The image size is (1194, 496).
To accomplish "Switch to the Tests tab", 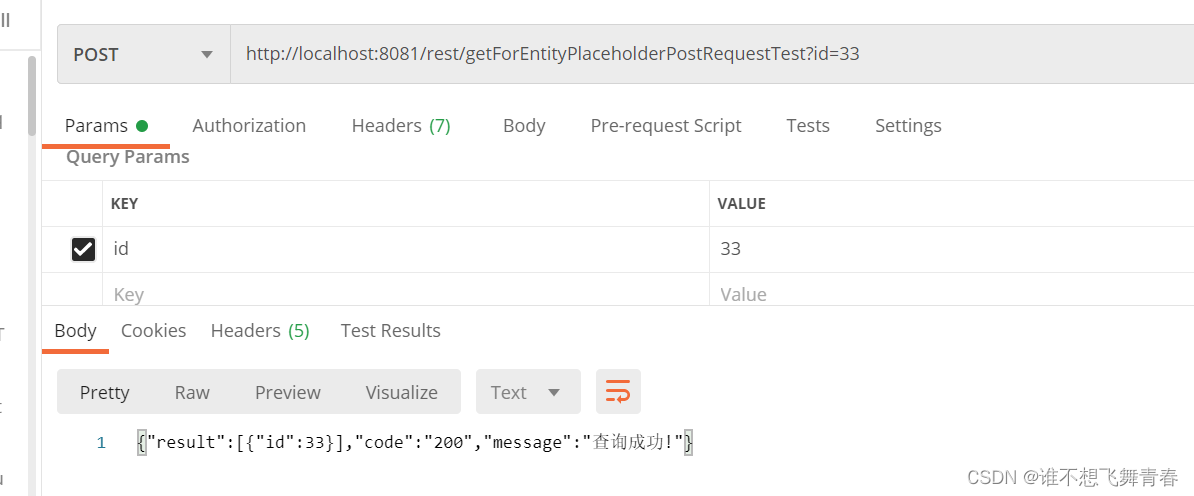I will coord(808,126).
